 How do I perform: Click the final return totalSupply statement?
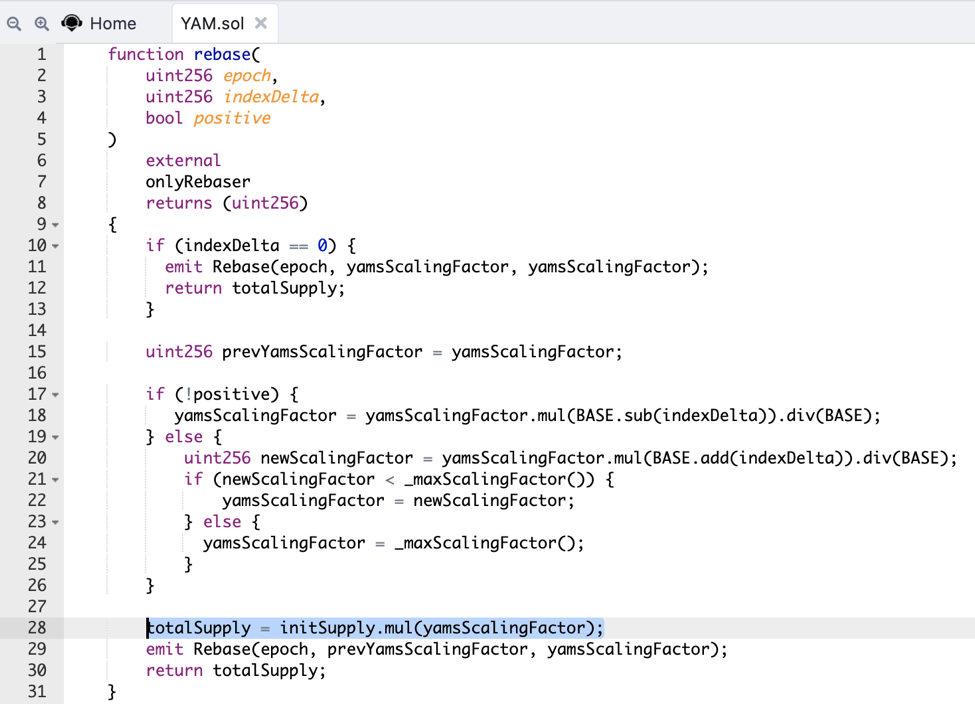235,670
